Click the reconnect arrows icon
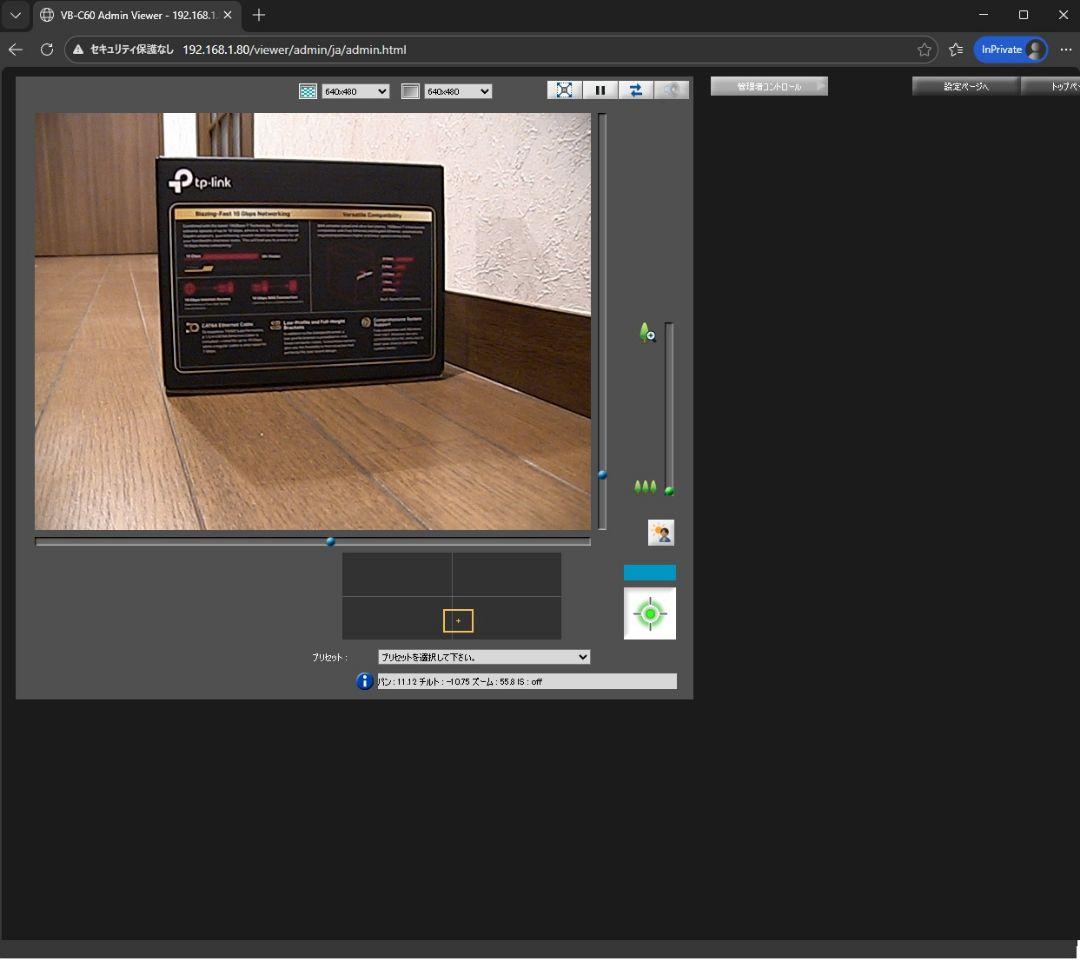Screen dimensions: 1080x960 (635, 90)
